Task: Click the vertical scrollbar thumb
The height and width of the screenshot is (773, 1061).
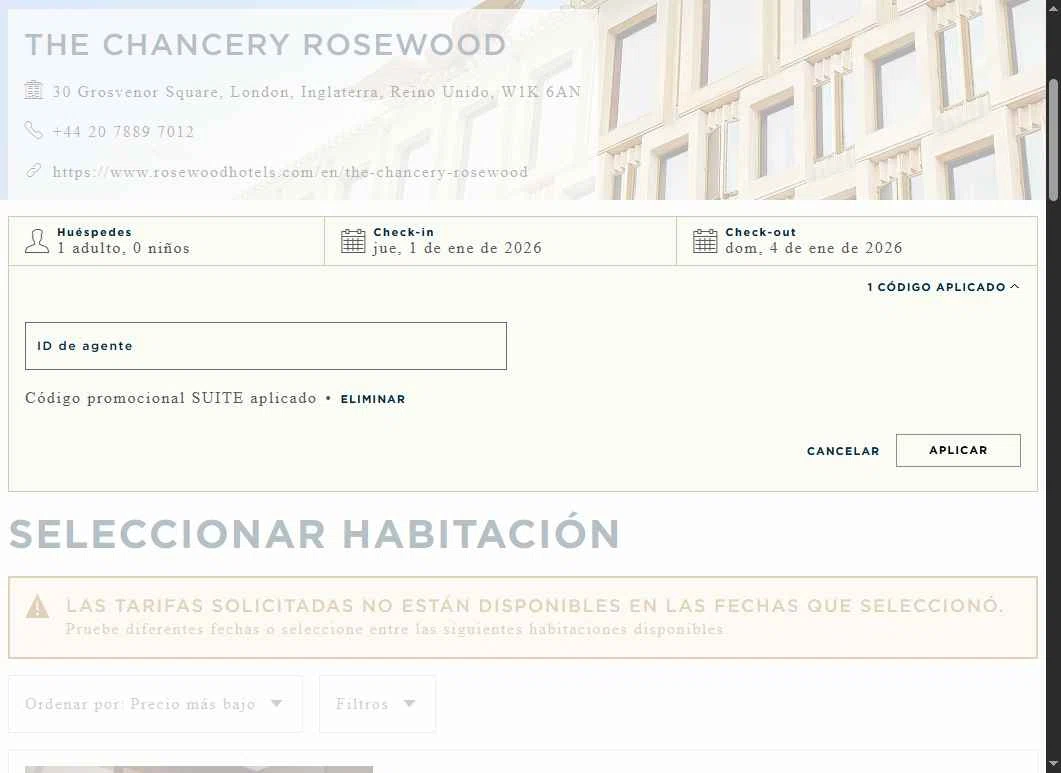Action: (x=1053, y=140)
